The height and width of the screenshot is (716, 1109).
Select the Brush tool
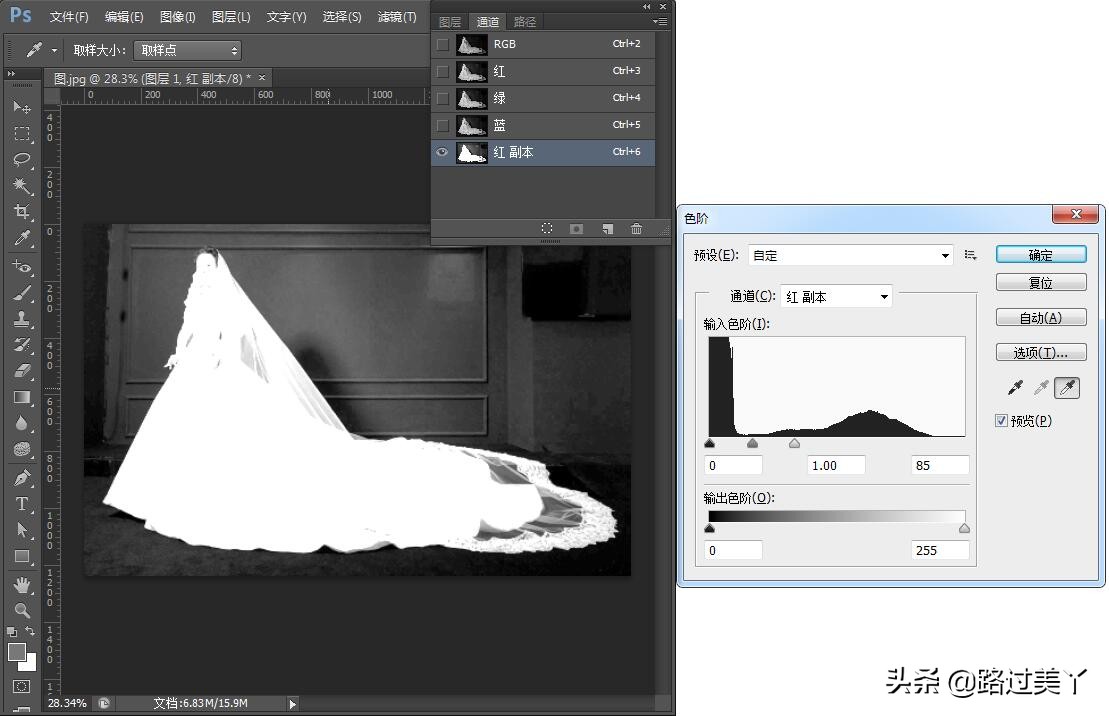point(22,293)
